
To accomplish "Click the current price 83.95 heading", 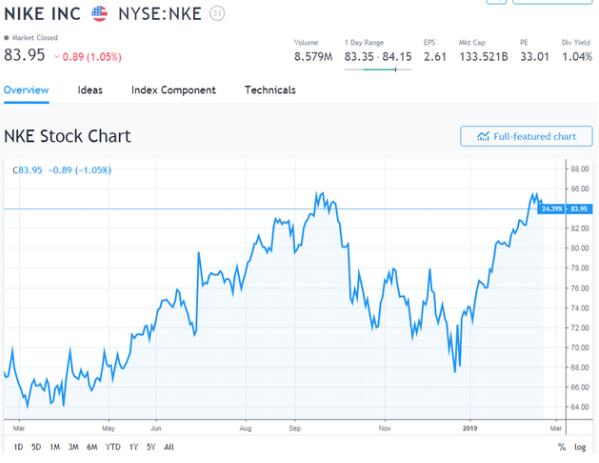I will (x=24, y=55).
